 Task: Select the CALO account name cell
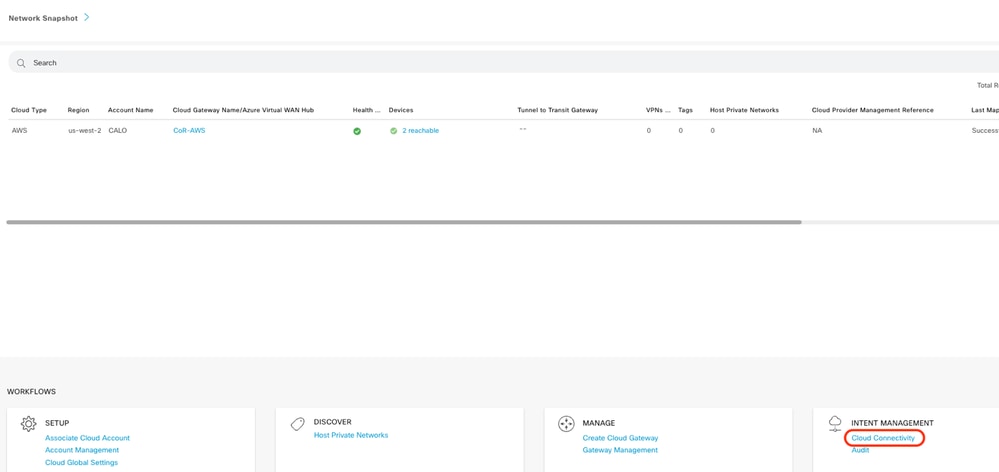(x=118, y=131)
